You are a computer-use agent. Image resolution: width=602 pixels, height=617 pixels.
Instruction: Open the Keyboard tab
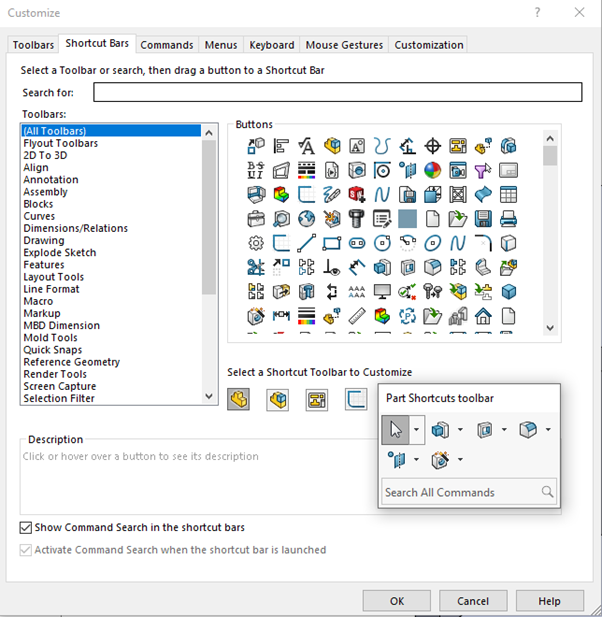[x=271, y=45]
